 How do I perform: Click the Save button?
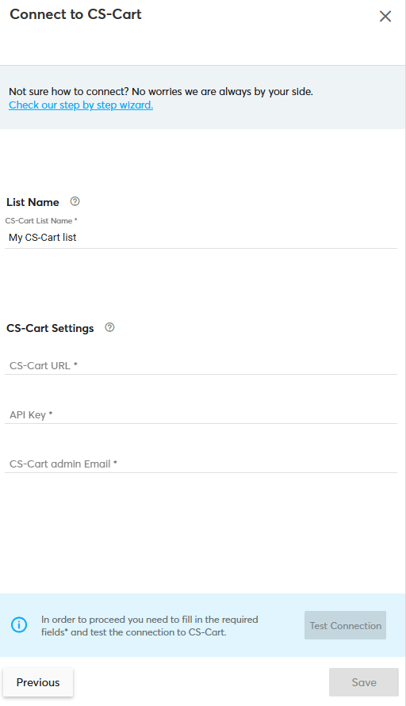click(x=364, y=682)
